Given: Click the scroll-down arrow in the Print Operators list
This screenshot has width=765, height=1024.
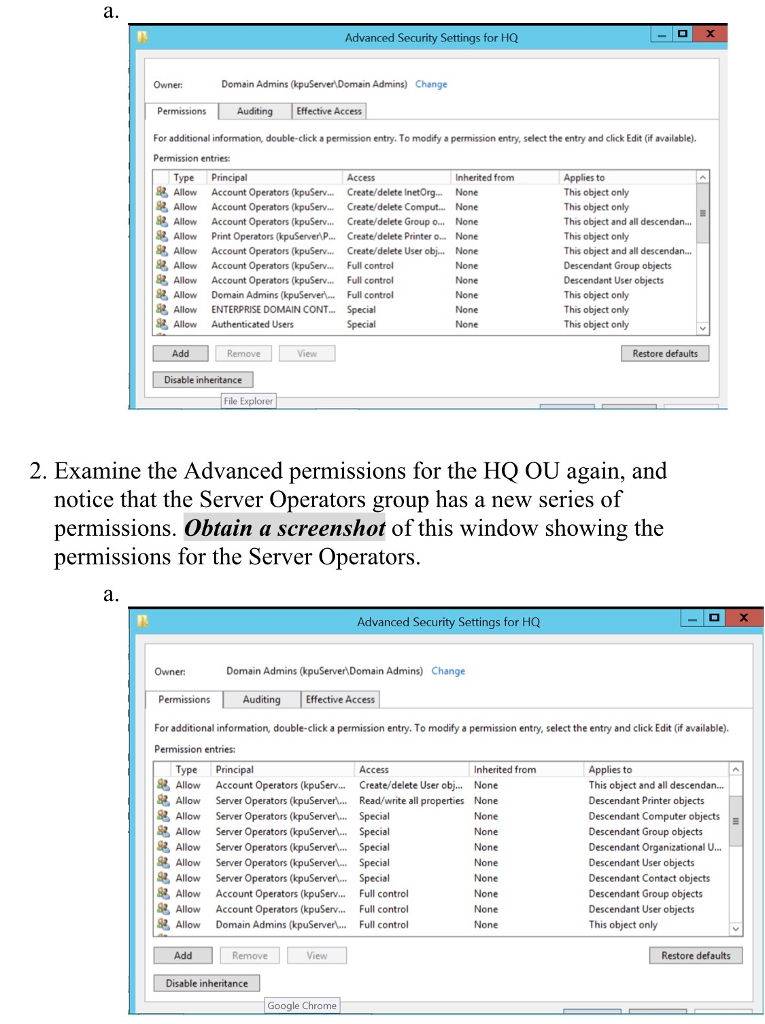Looking at the screenshot, I should [x=703, y=328].
